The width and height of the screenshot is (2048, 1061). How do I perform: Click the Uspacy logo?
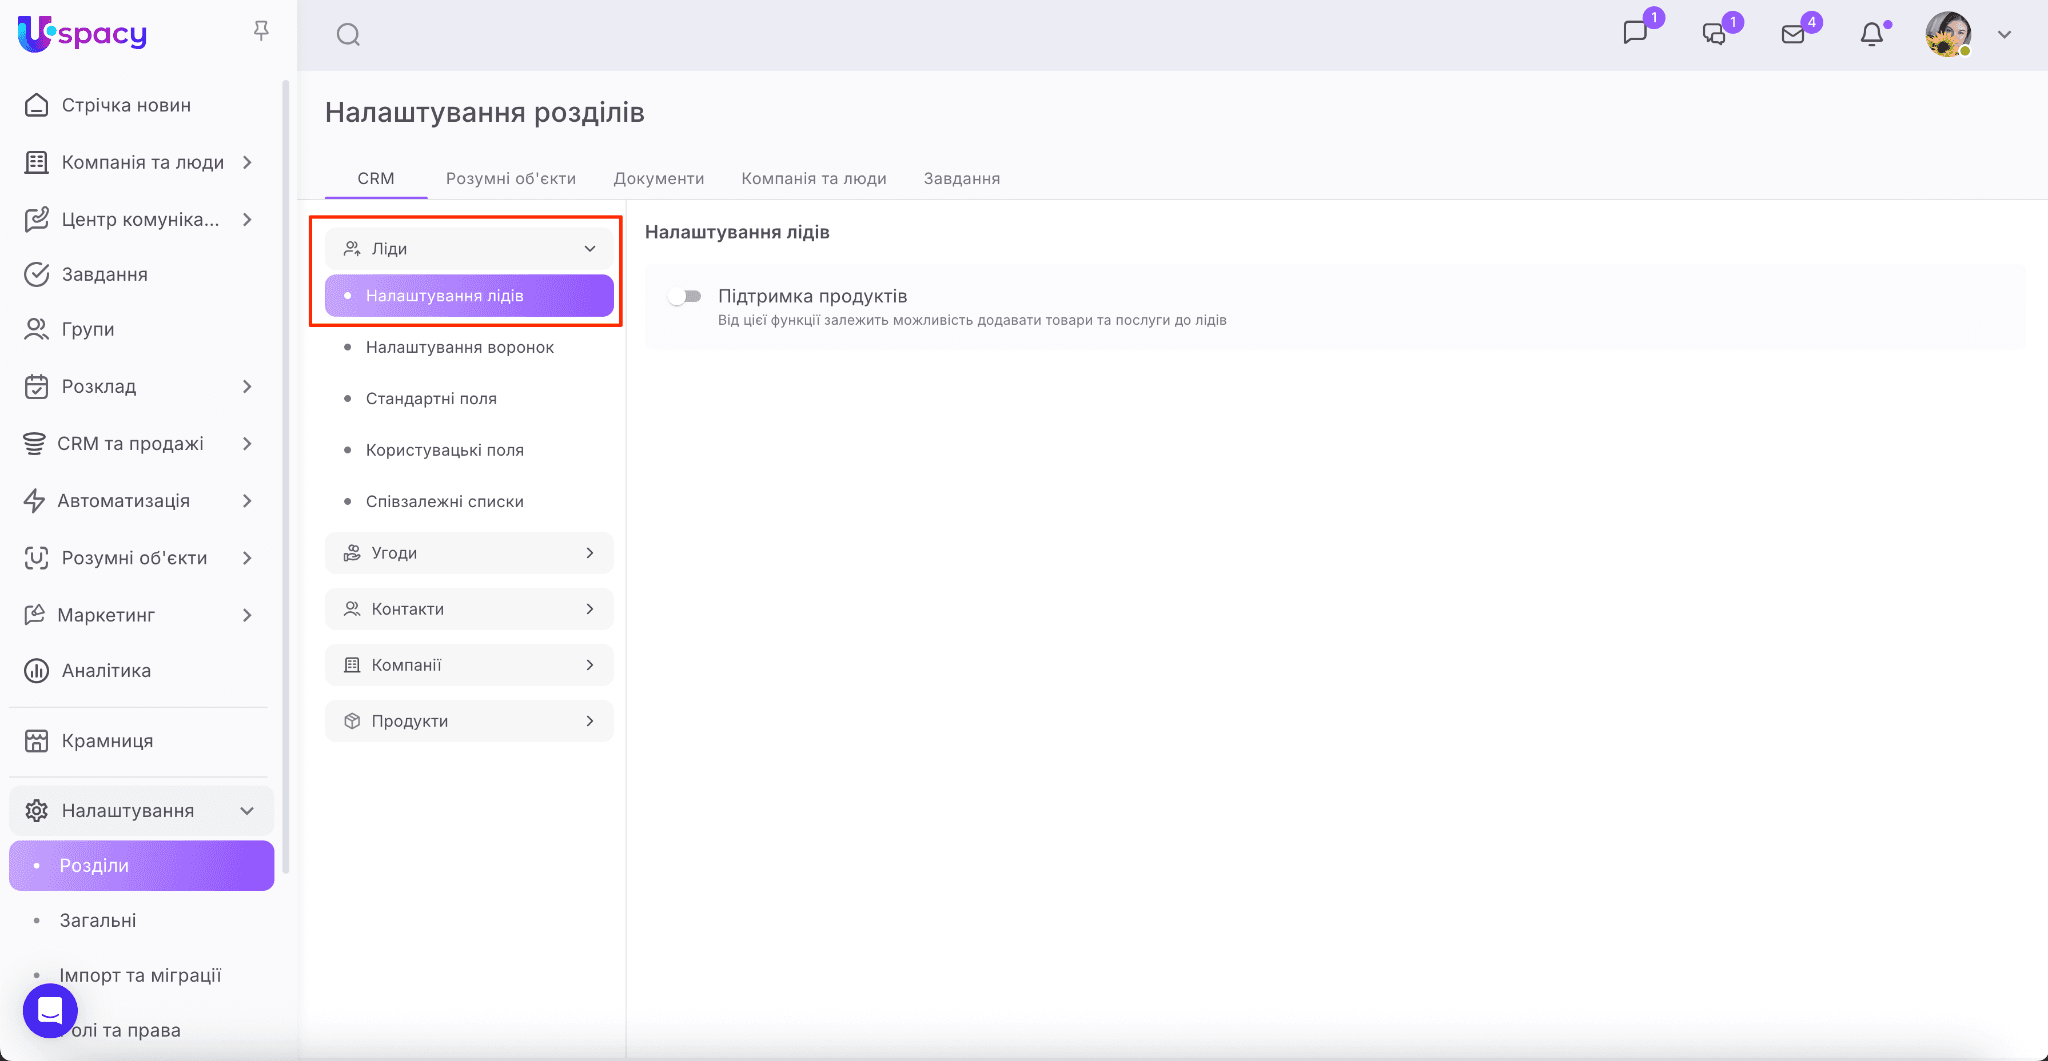[82, 34]
